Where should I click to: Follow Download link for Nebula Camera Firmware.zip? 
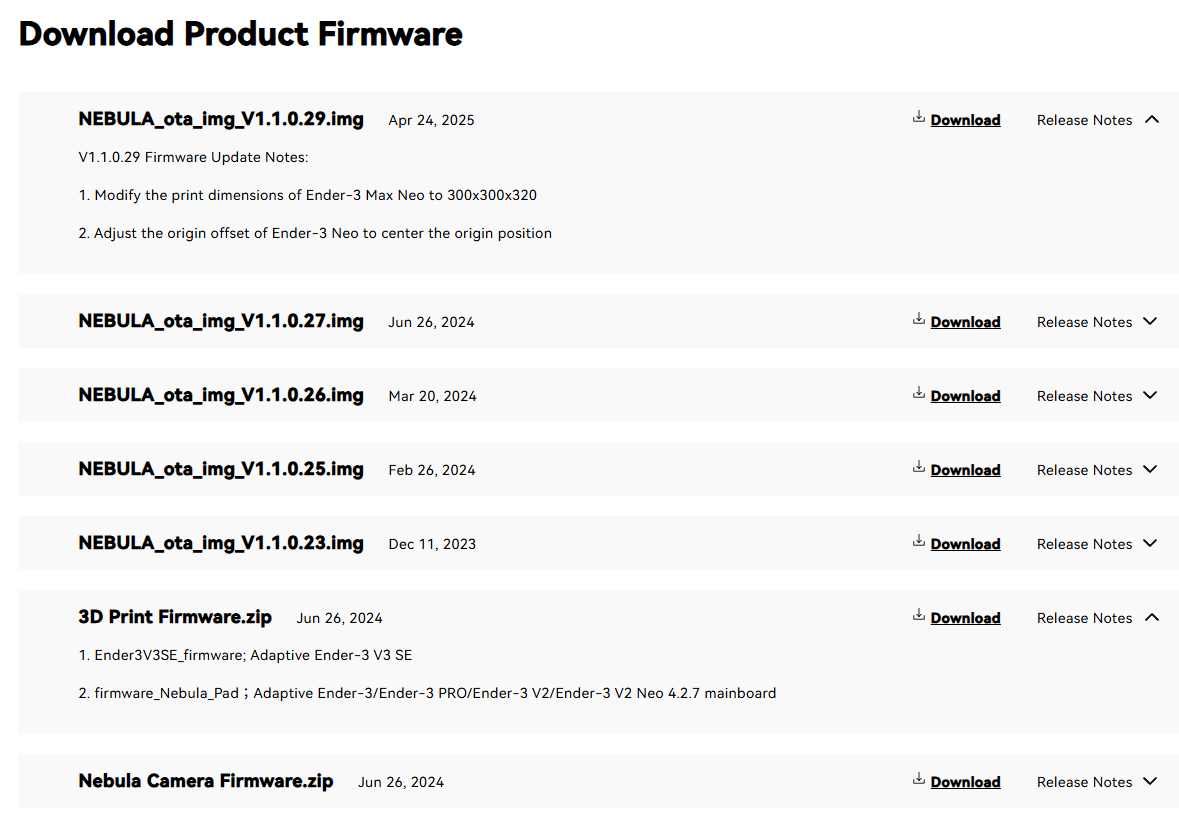pos(965,782)
